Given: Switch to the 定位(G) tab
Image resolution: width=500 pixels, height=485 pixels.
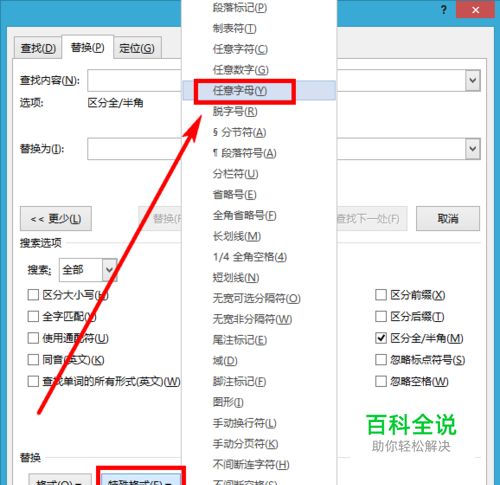Looking at the screenshot, I should (137, 48).
